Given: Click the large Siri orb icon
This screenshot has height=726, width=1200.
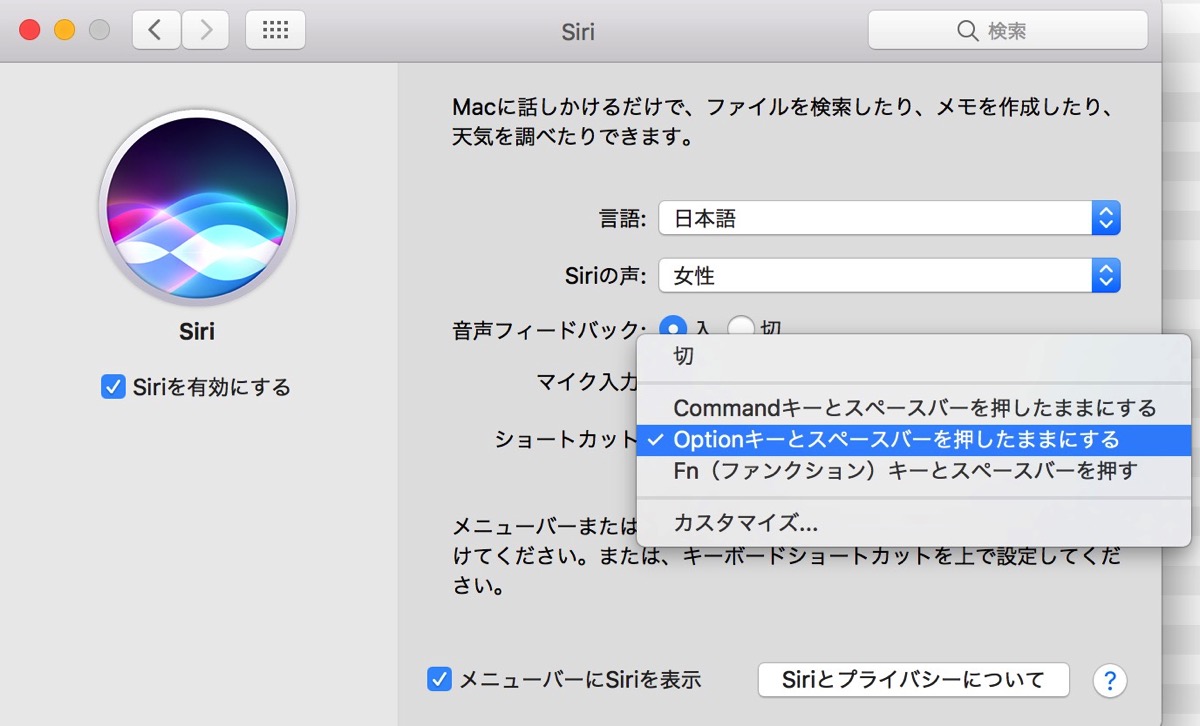Looking at the screenshot, I should 197,207.
